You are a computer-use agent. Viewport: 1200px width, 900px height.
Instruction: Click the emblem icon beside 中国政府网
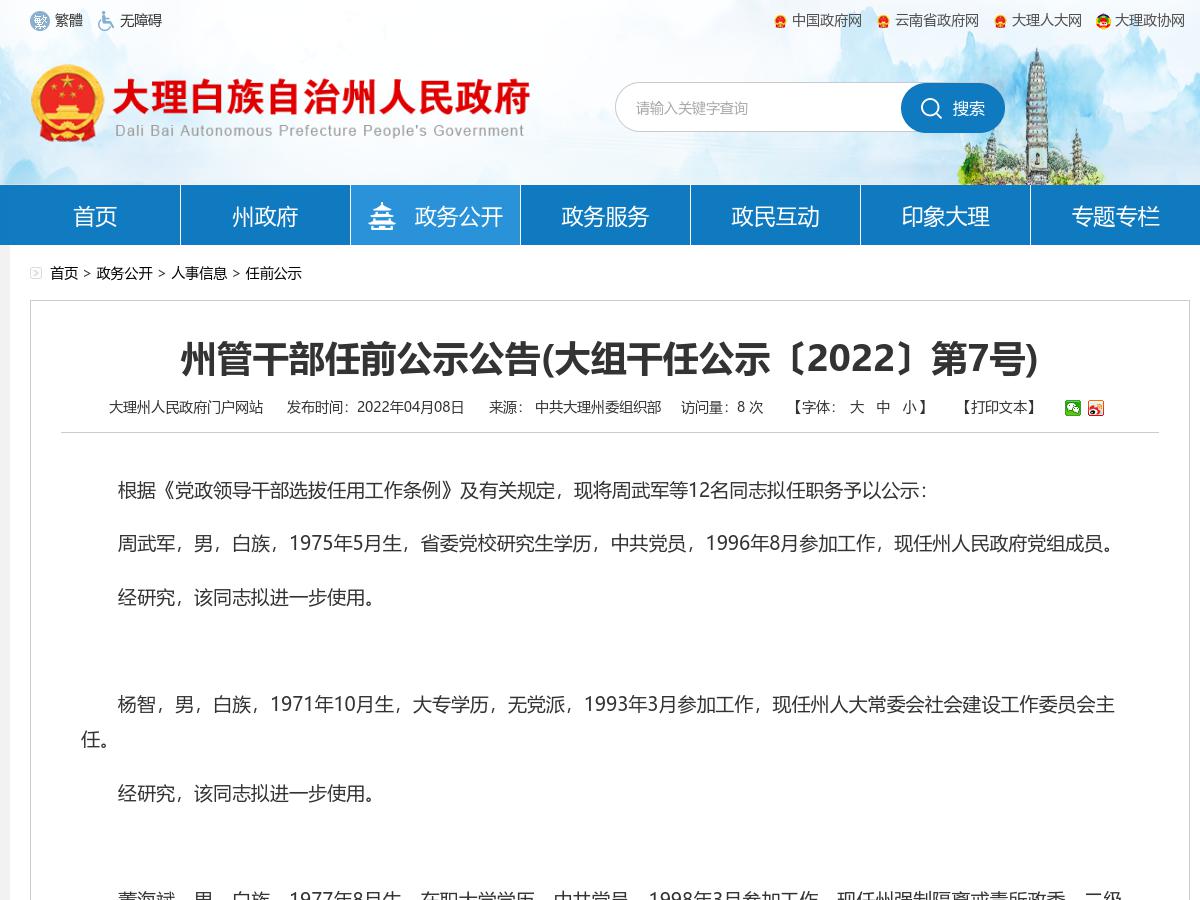pos(780,20)
